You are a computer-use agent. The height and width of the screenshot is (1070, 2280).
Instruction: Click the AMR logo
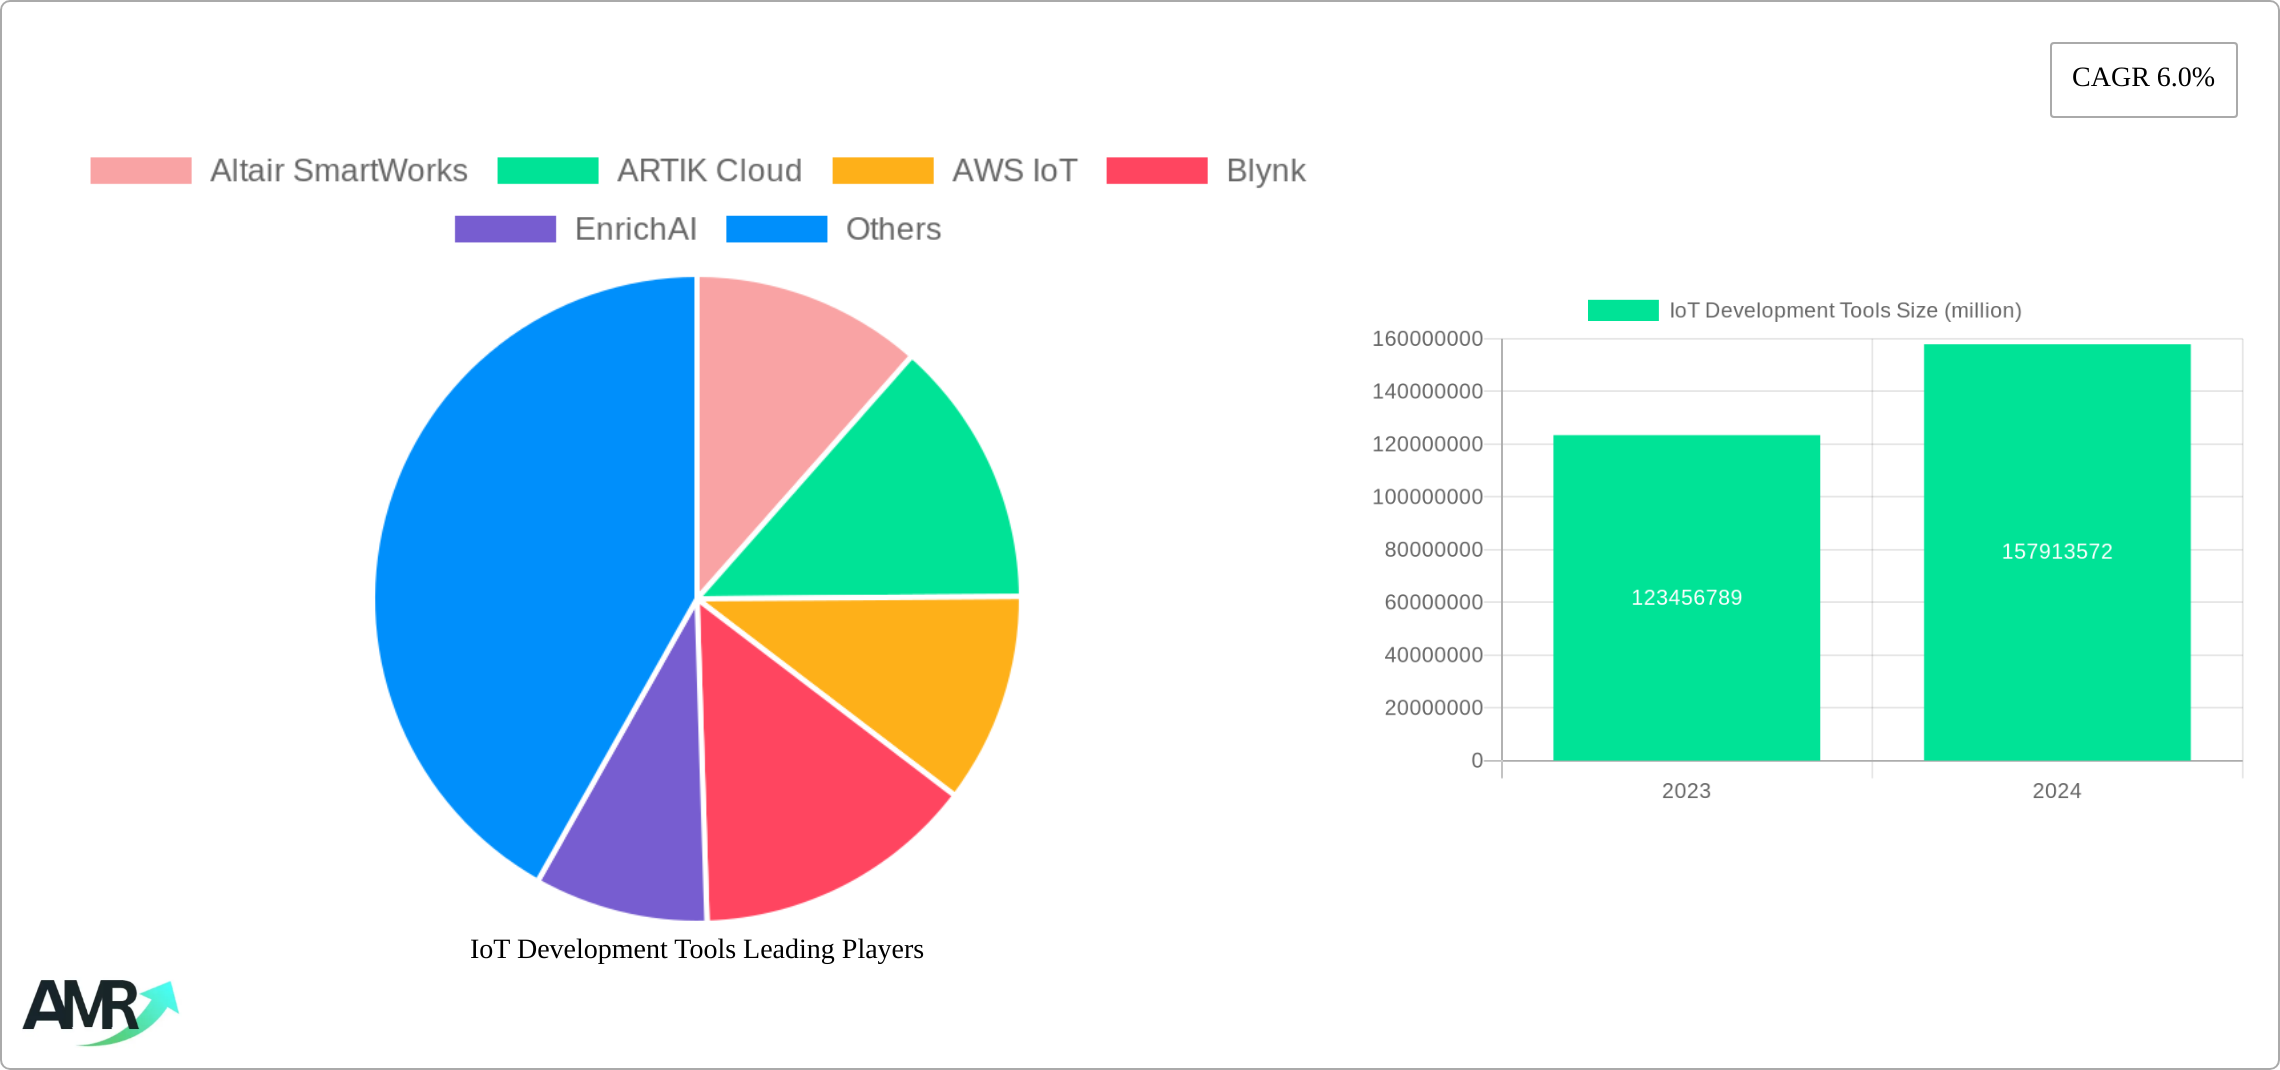[x=100, y=1010]
